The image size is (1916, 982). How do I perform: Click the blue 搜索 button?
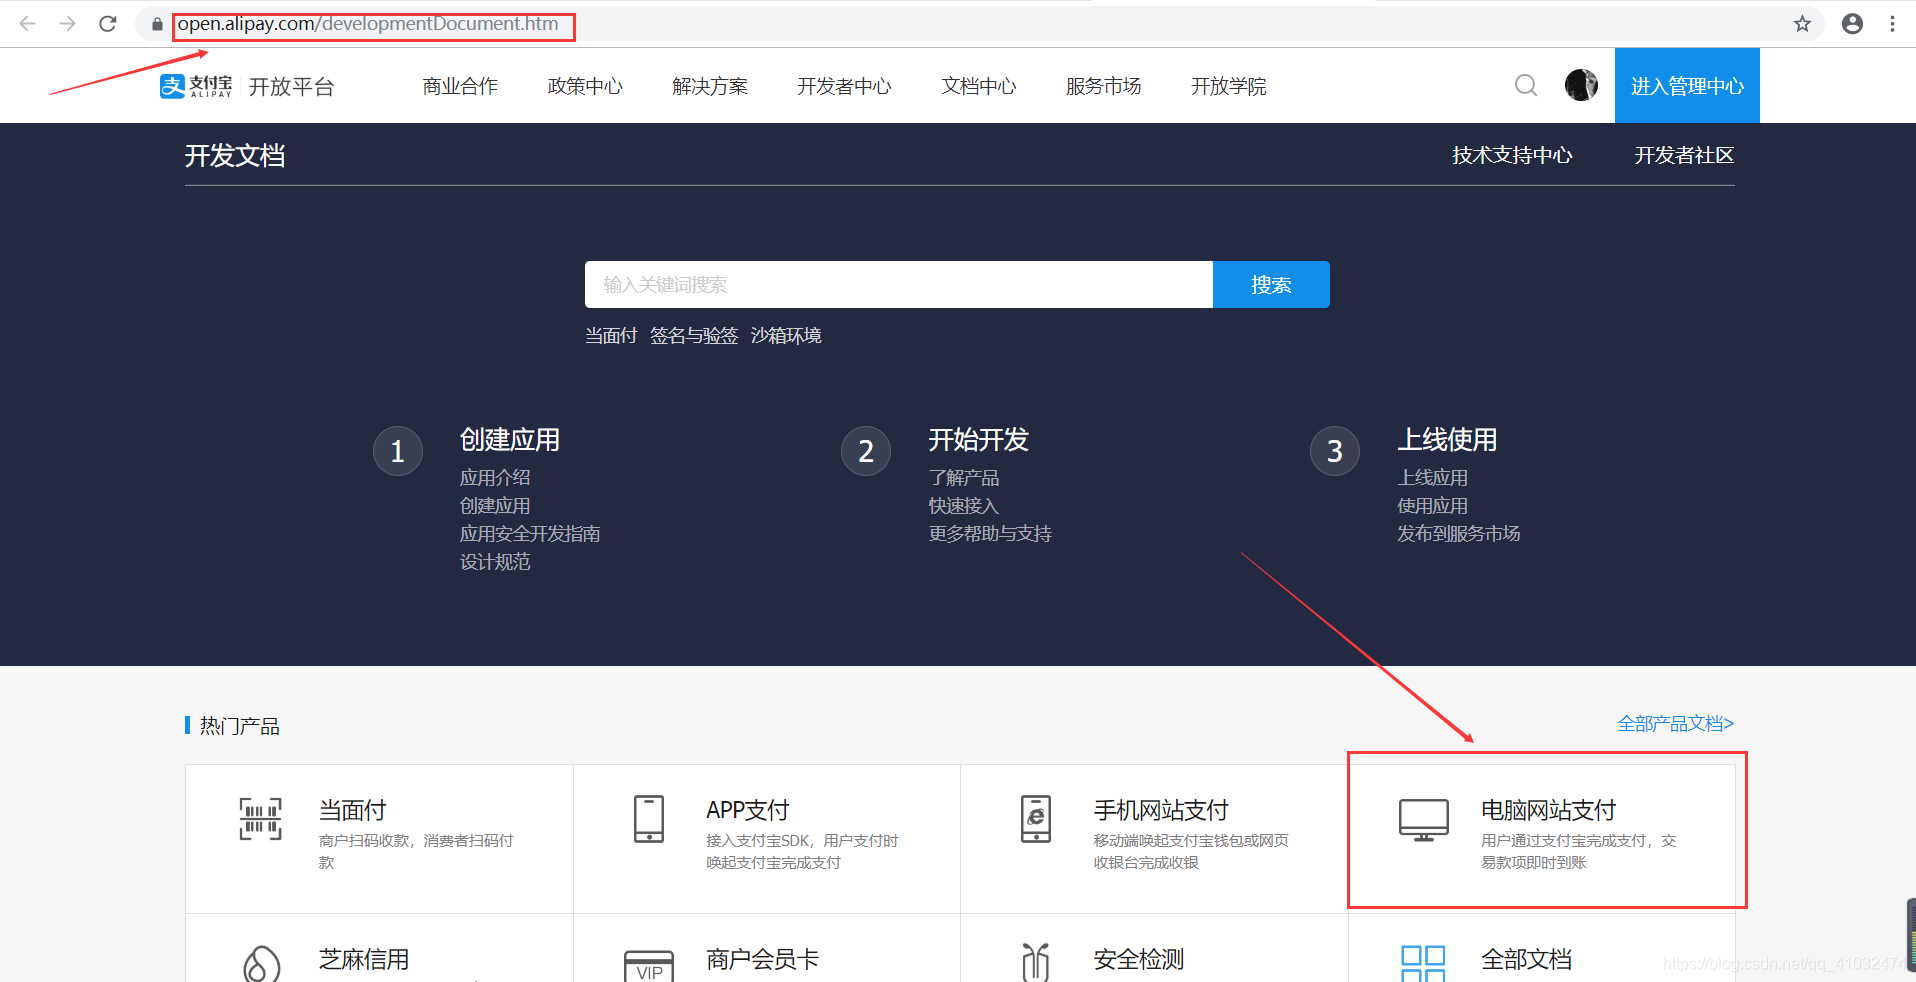(1271, 285)
